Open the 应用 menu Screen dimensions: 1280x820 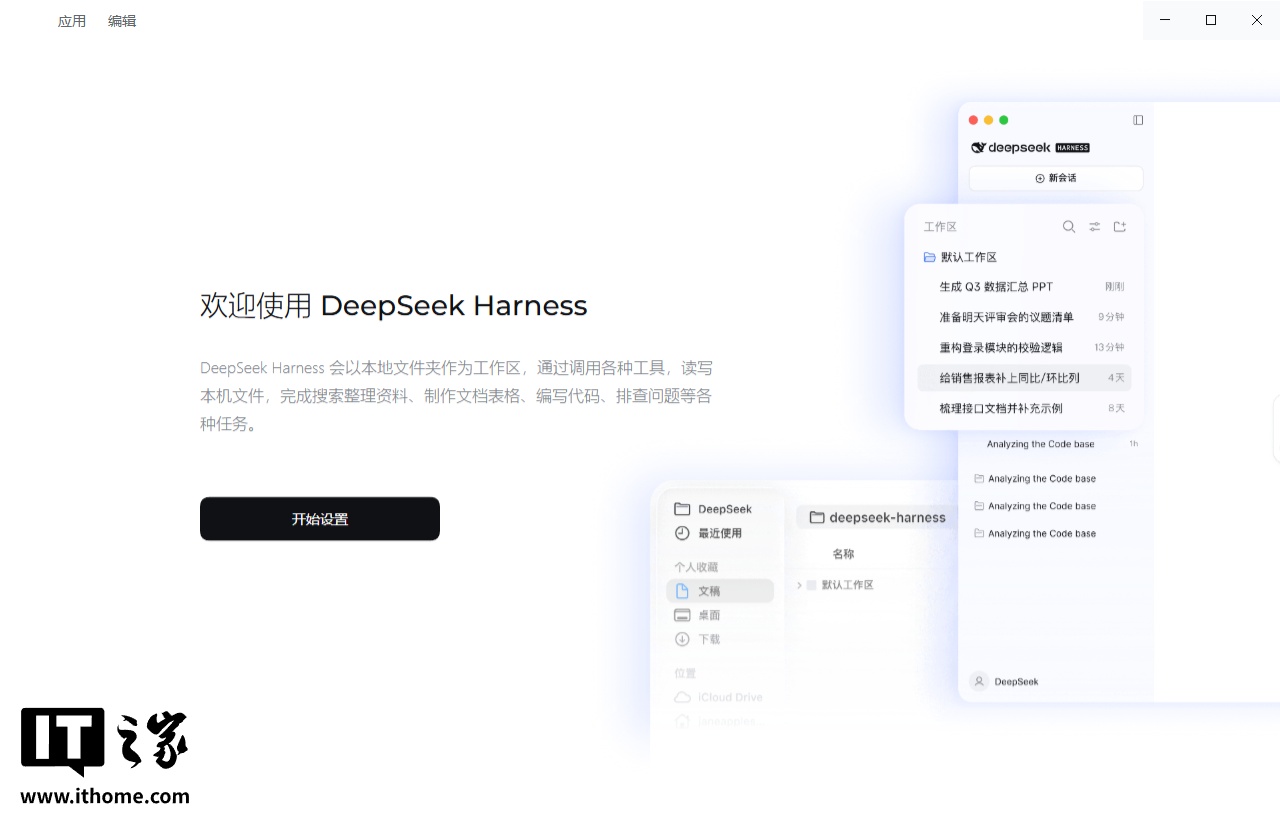(x=72, y=21)
